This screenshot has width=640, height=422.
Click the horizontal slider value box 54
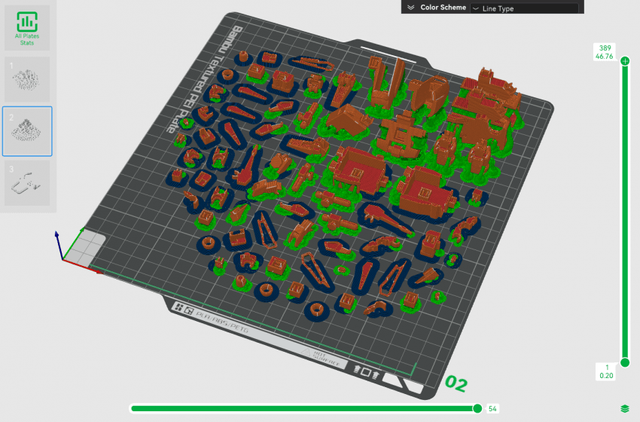[493, 408]
